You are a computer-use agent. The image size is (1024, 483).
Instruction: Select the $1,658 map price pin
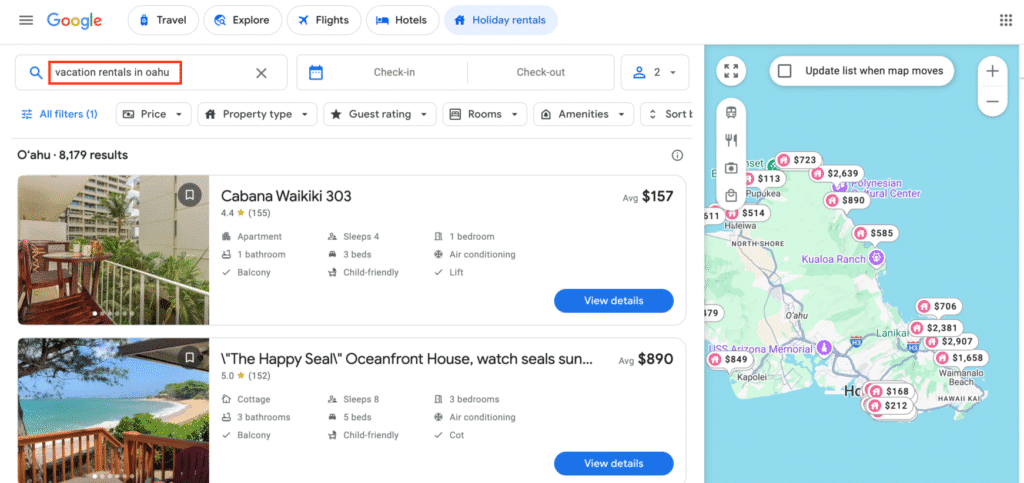coord(960,358)
